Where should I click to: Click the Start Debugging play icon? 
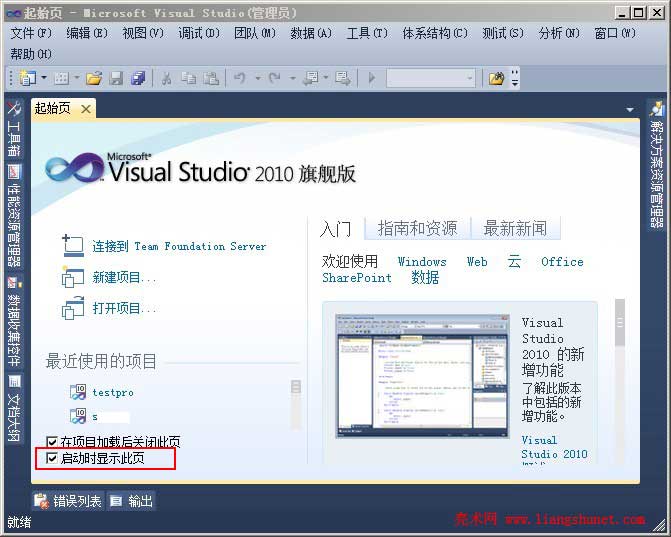point(372,78)
